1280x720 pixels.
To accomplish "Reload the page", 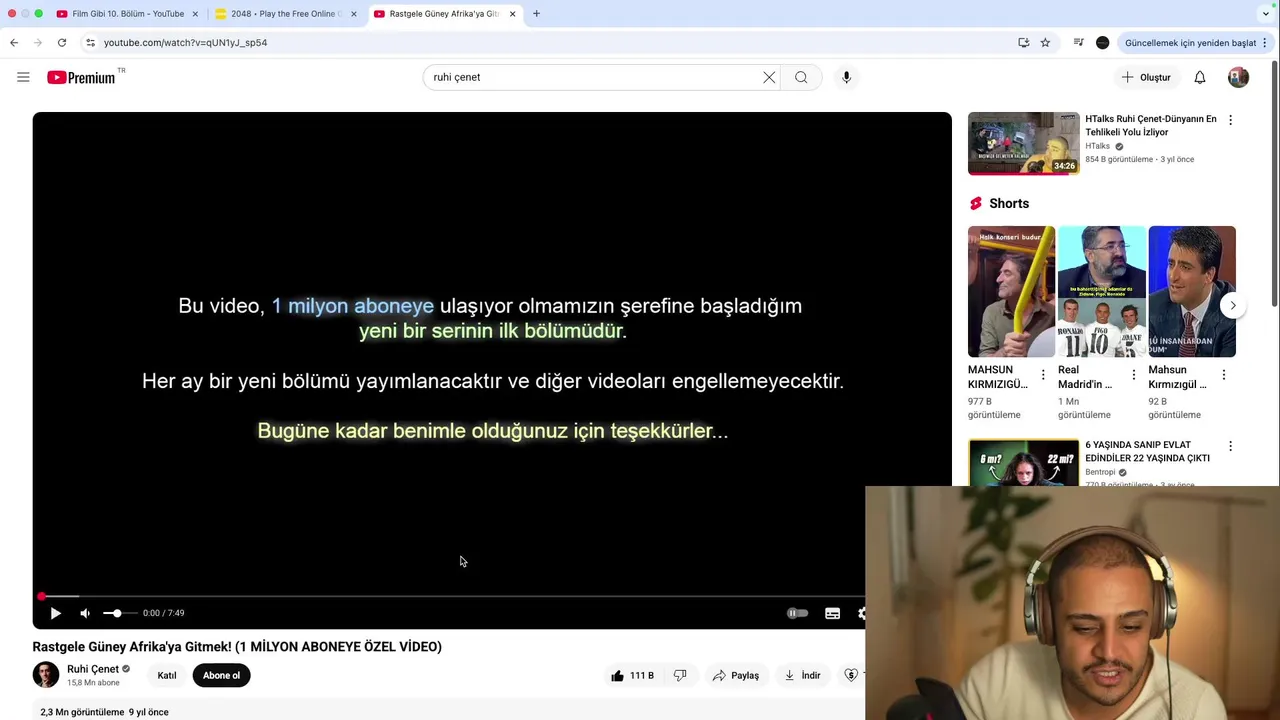I will [62, 43].
